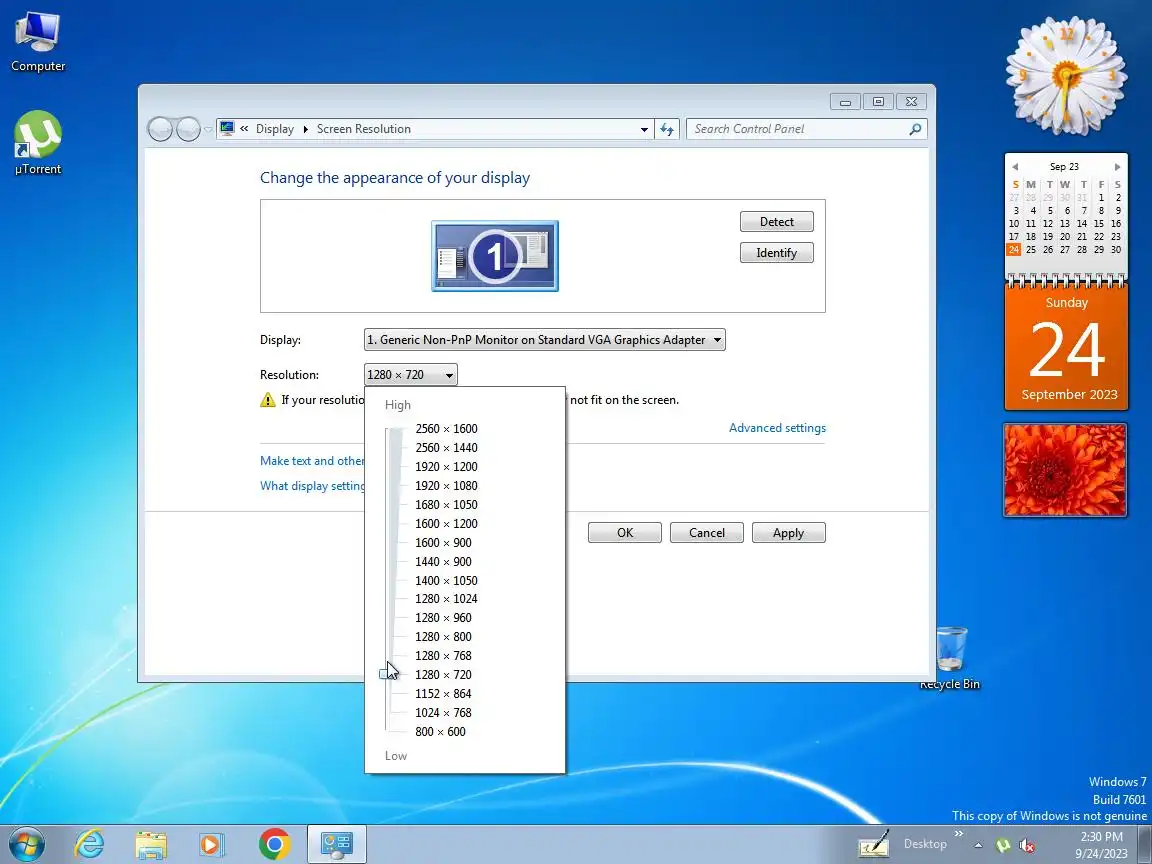Choose 1152 × 864 resolution
Viewport: 1152px width, 864px height.
point(443,694)
